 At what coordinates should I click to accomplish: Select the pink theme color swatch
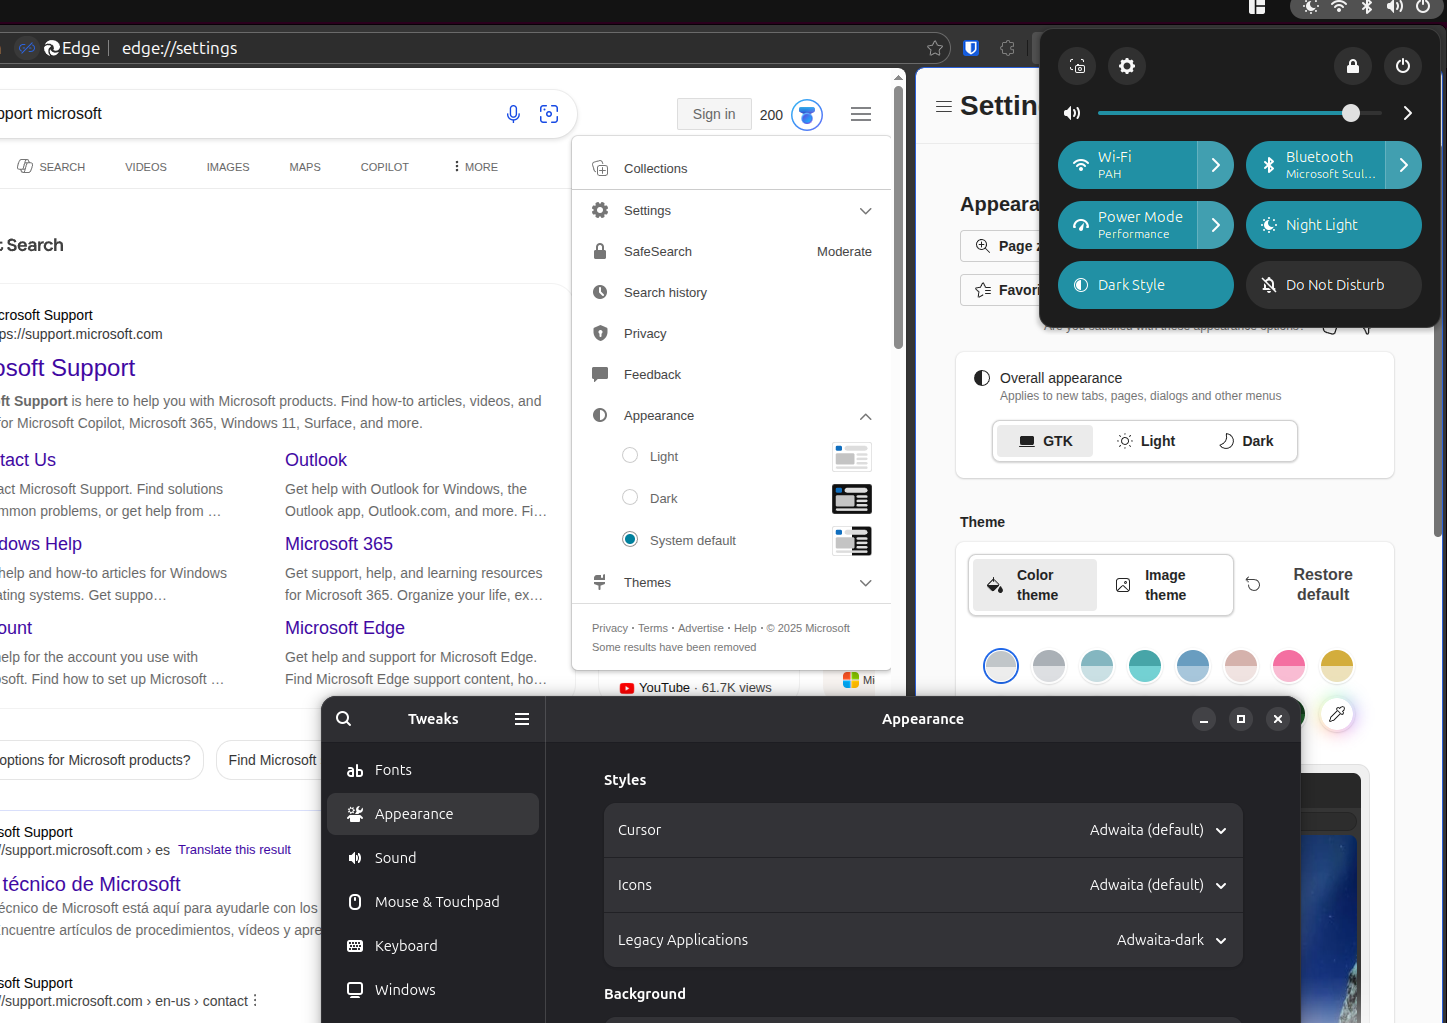pos(1289,666)
